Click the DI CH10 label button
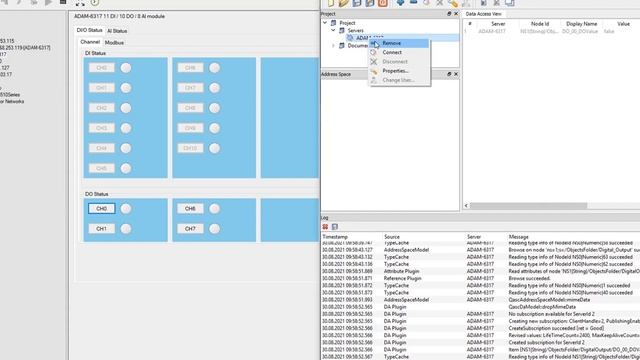Viewport: 640px width, 360px height. pyautogui.click(x=190, y=148)
